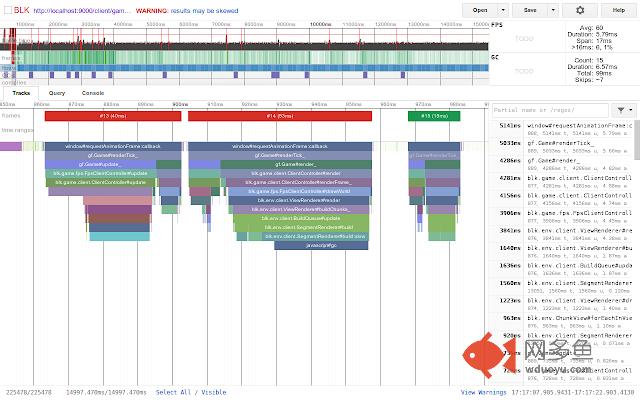This screenshot has height=400, width=640.
Task: Select the BuildQueue#update scope bar
Action: (x=301, y=218)
